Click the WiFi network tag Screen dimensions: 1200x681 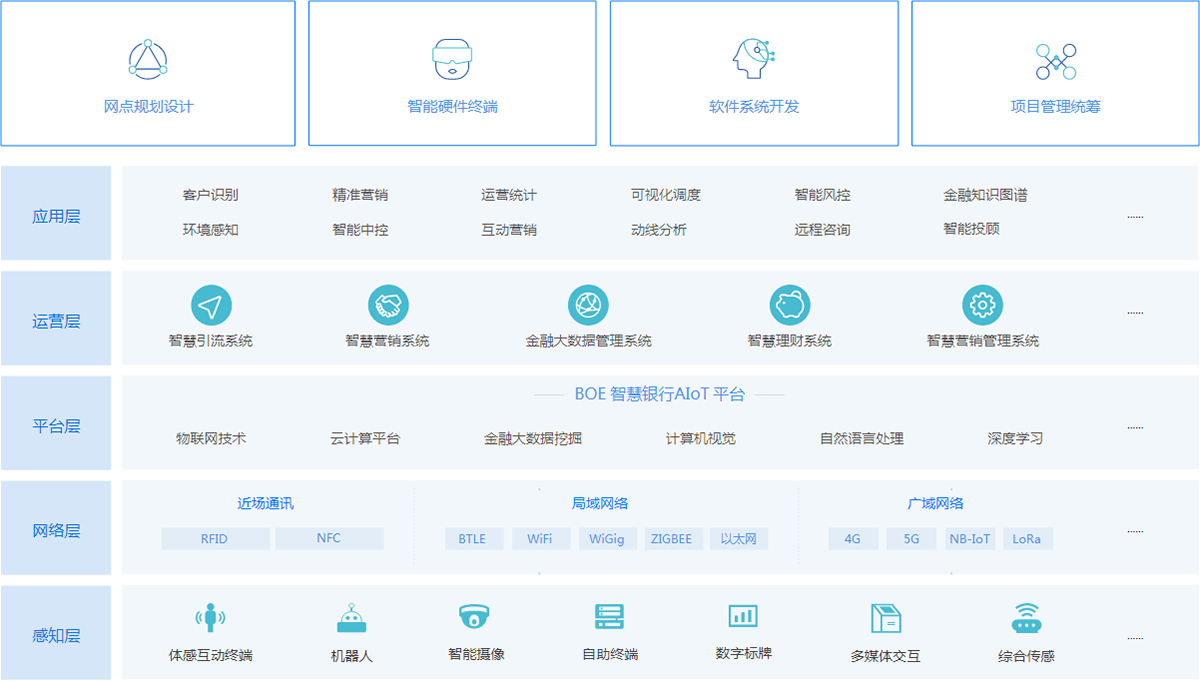tap(541, 539)
